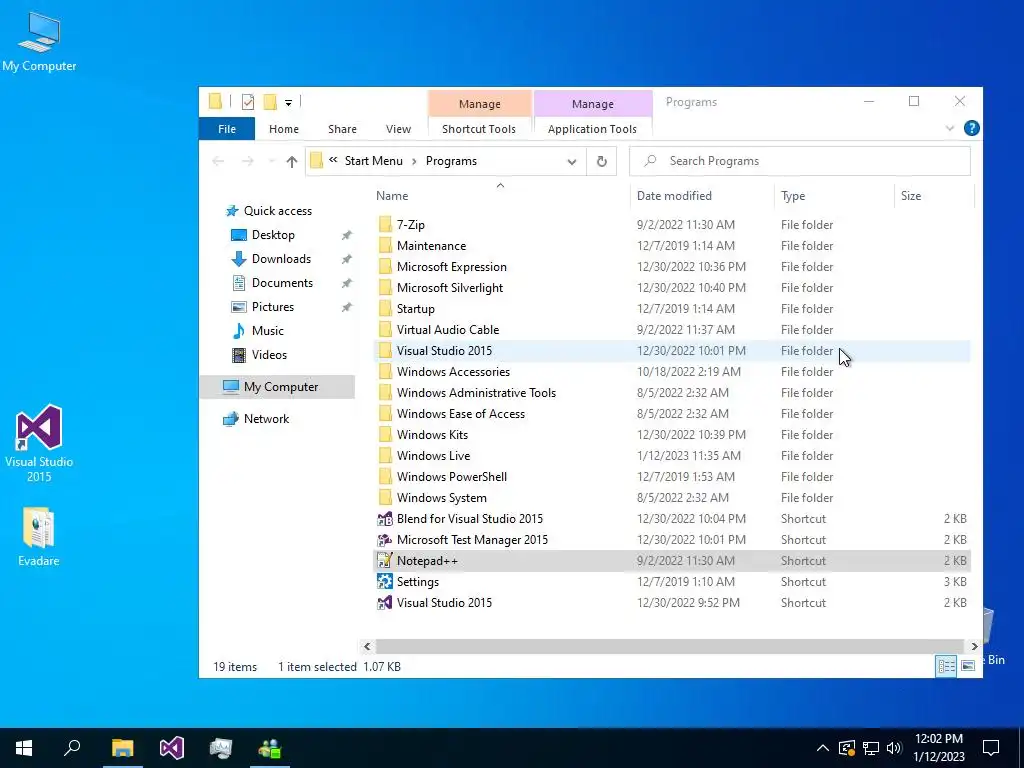The width and height of the screenshot is (1024, 768).
Task: Open Music in the navigation pane
Action: pyautogui.click(x=268, y=331)
